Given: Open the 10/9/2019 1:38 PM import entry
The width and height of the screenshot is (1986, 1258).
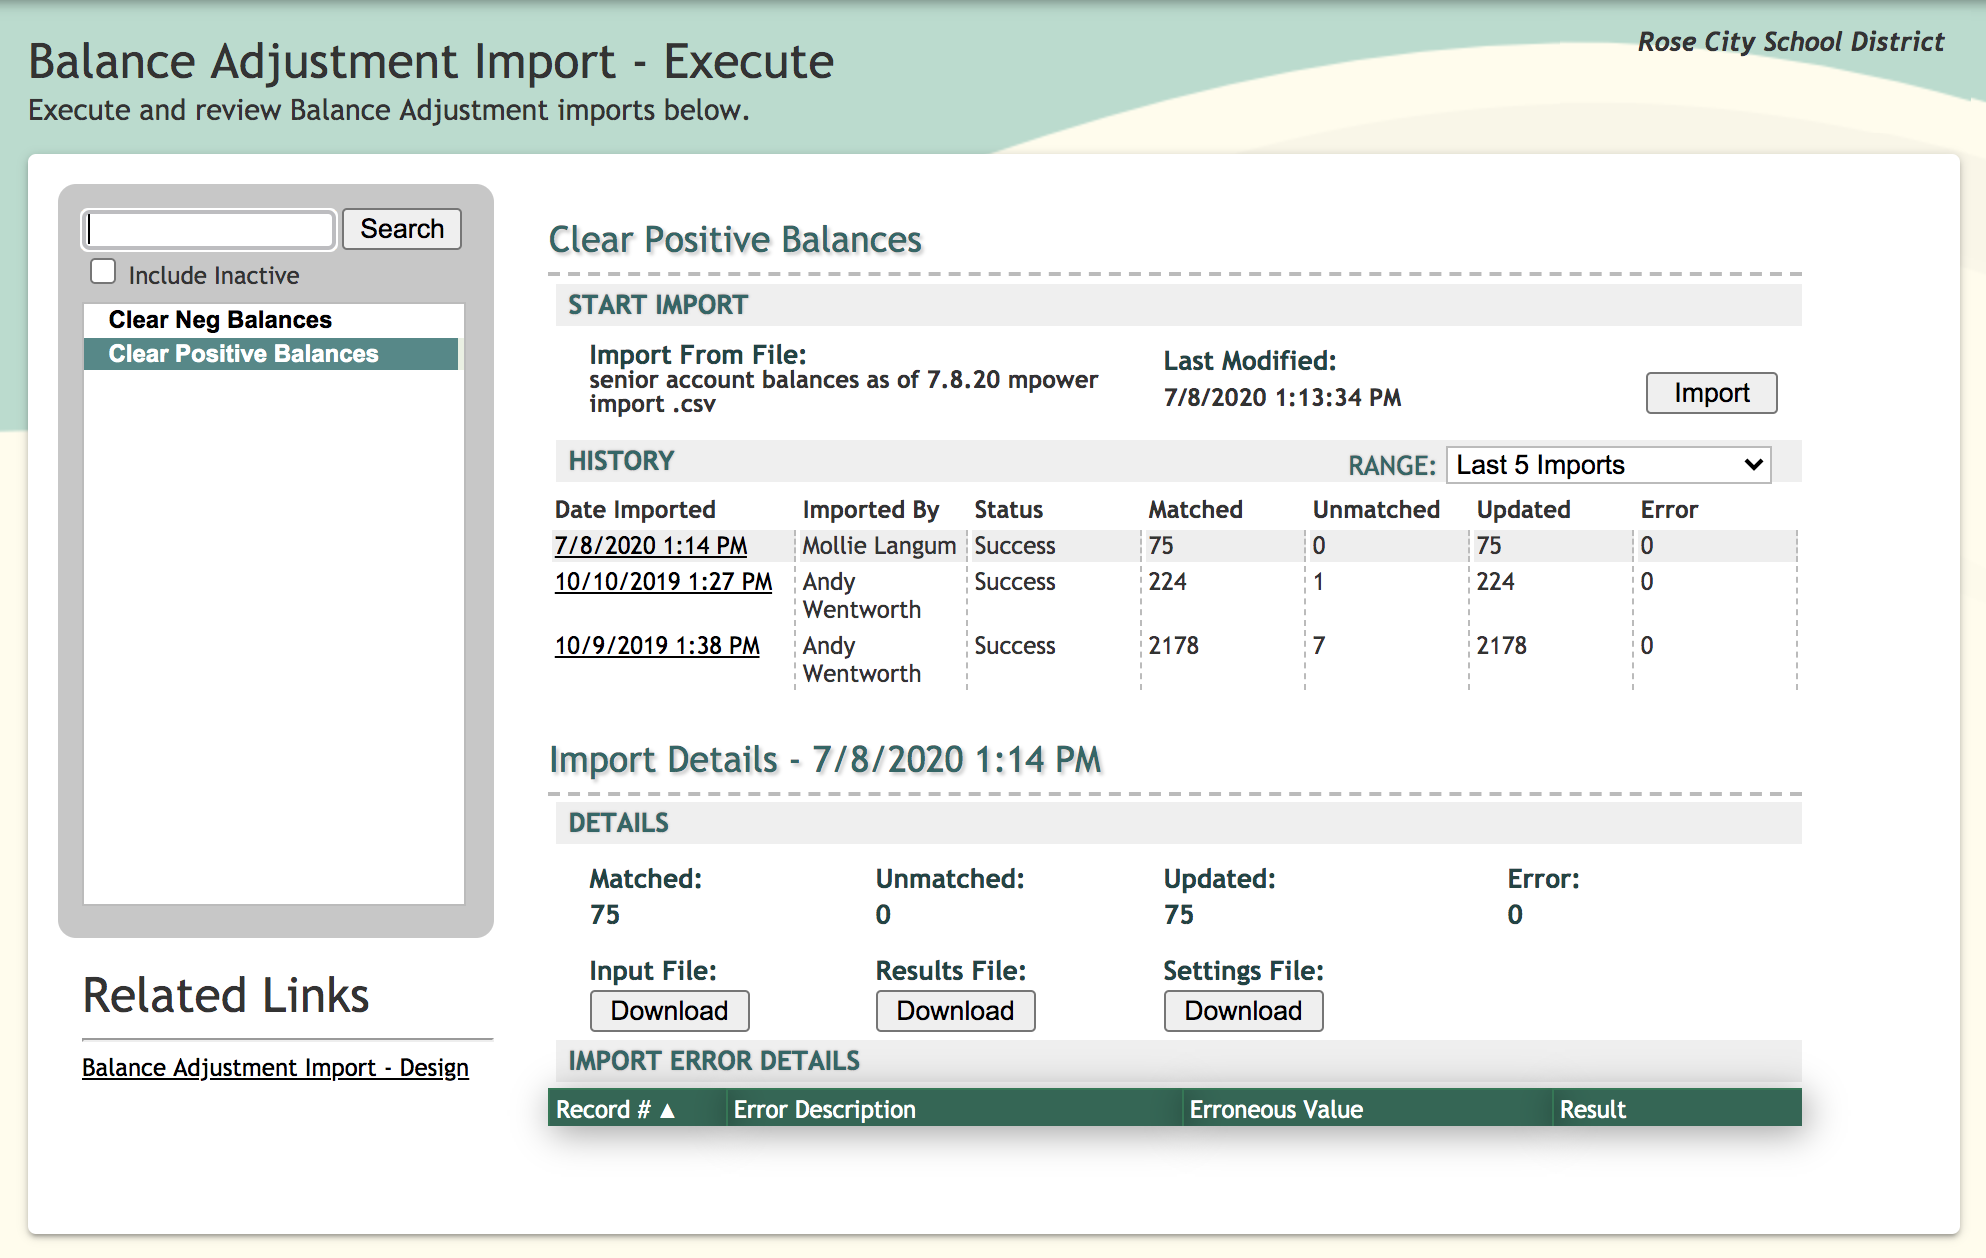Looking at the screenshot, I should 657,646.
